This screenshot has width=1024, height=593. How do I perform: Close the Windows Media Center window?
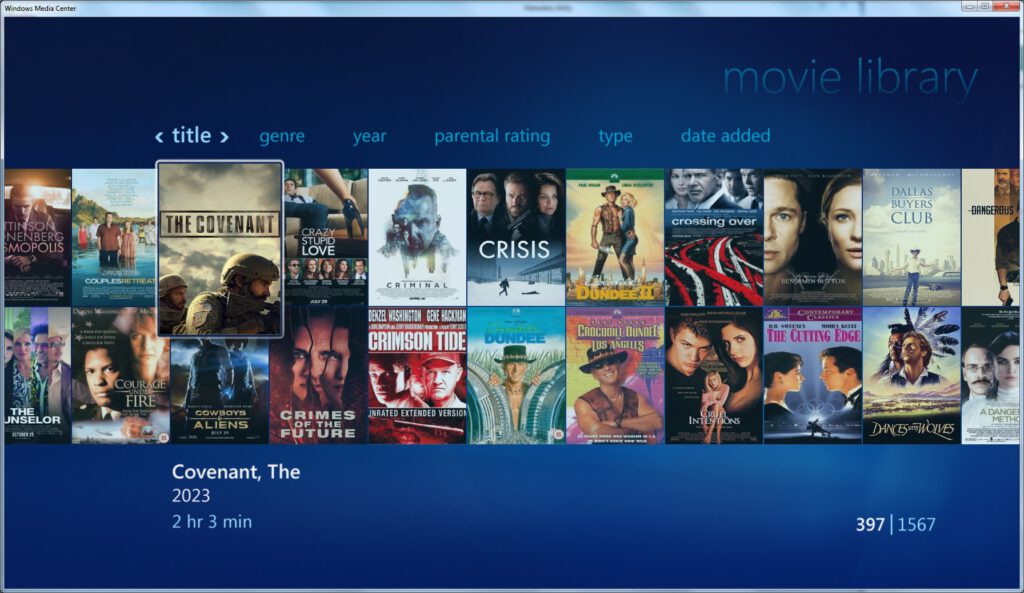coord(1006,7)
